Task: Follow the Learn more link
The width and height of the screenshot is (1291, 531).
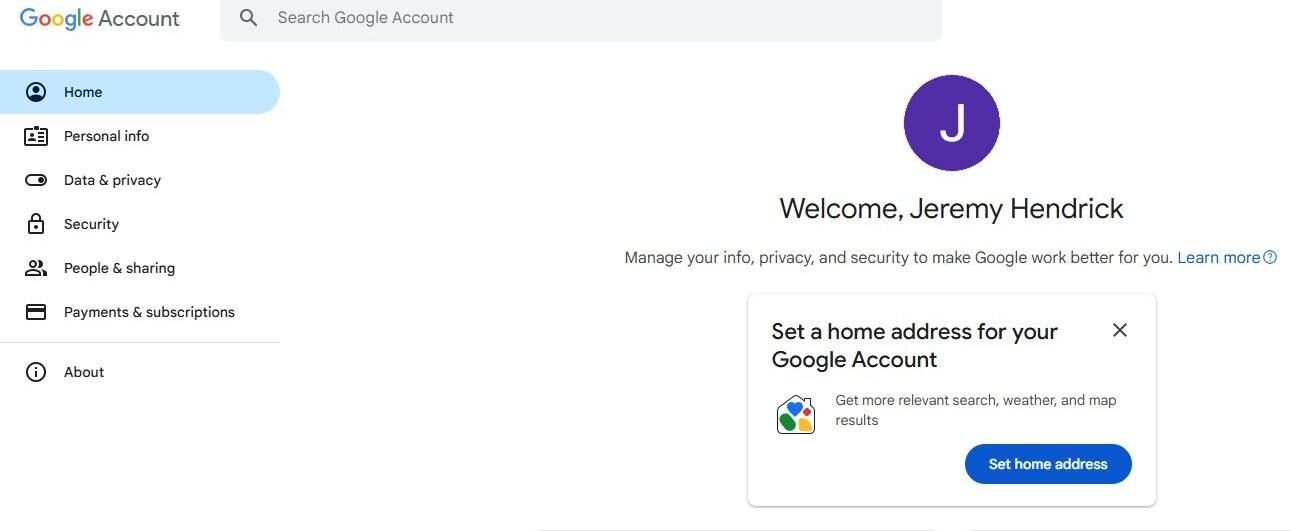Action: point(1218,257)
